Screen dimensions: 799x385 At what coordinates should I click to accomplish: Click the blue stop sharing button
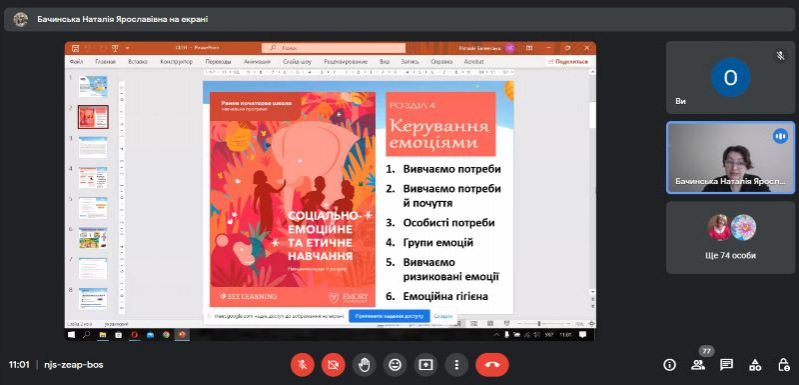[389, 316]
